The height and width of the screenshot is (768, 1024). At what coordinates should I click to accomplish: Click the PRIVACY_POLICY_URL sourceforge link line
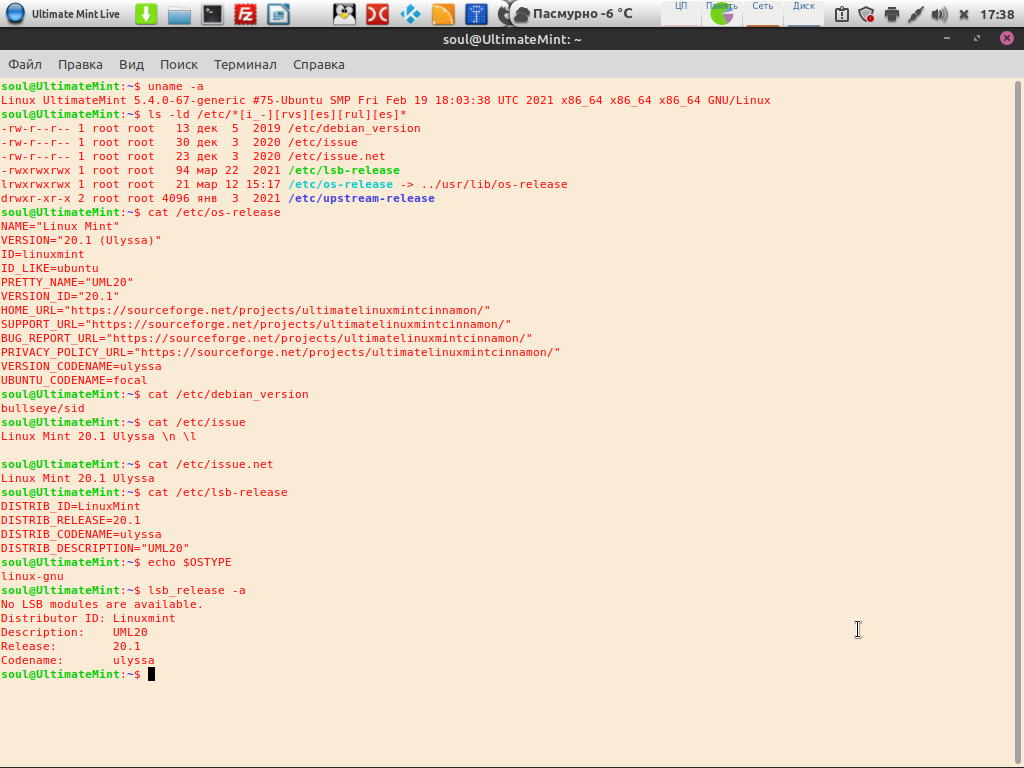pyautogui.click(x=281, y=353)
